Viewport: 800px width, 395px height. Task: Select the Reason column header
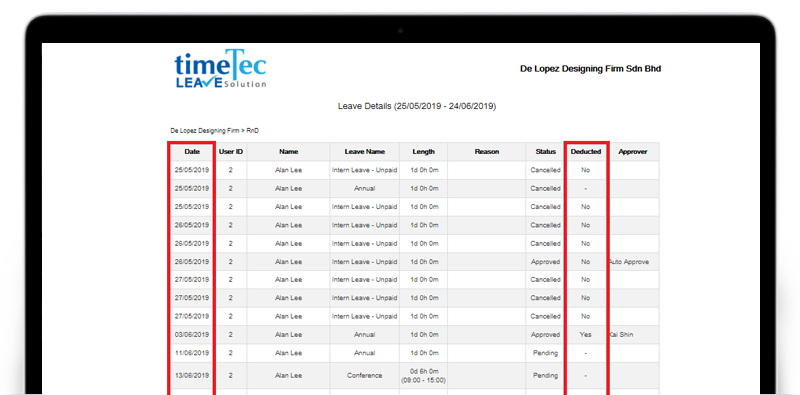487,152
